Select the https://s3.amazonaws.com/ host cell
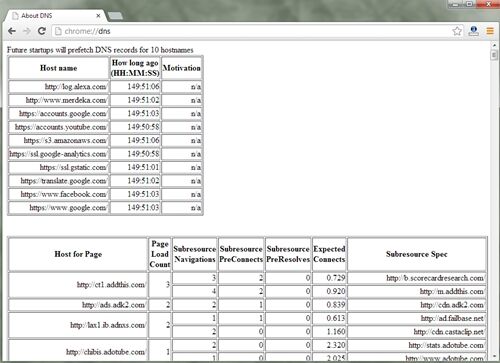 (59, 140)
